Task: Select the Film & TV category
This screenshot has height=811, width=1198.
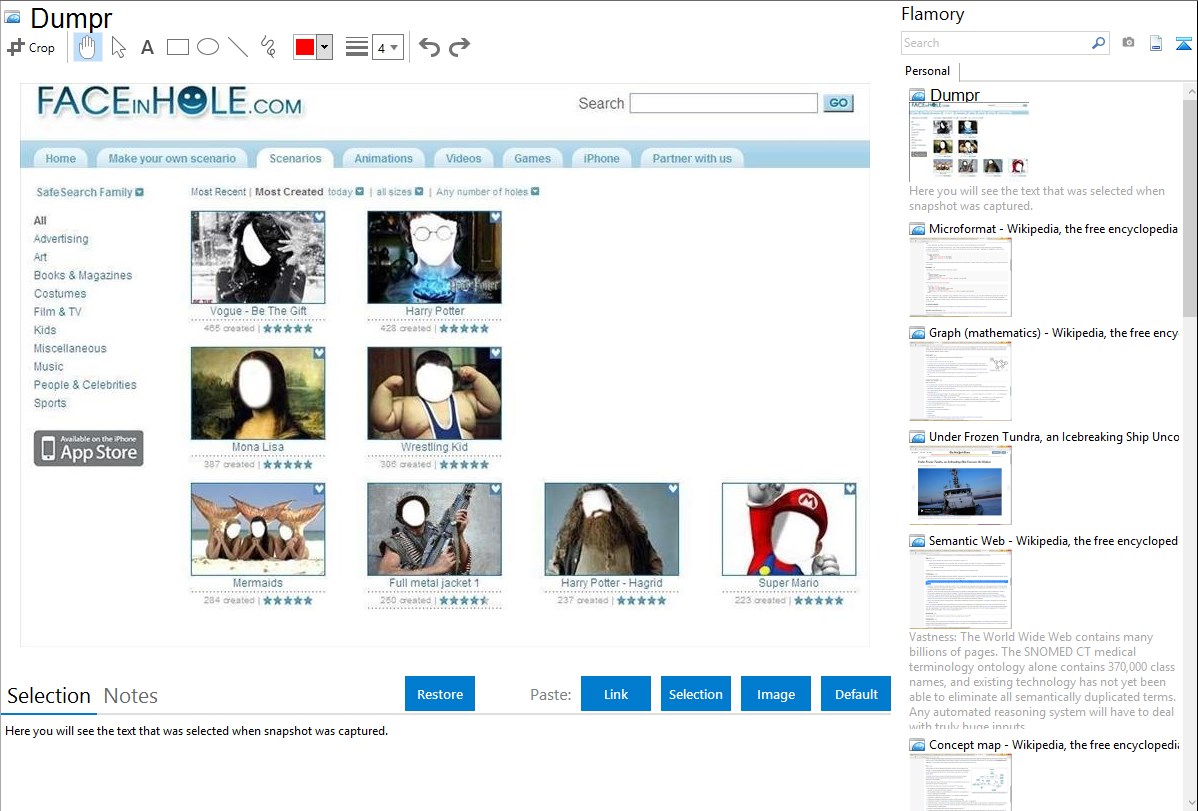Action: (57, 312)
